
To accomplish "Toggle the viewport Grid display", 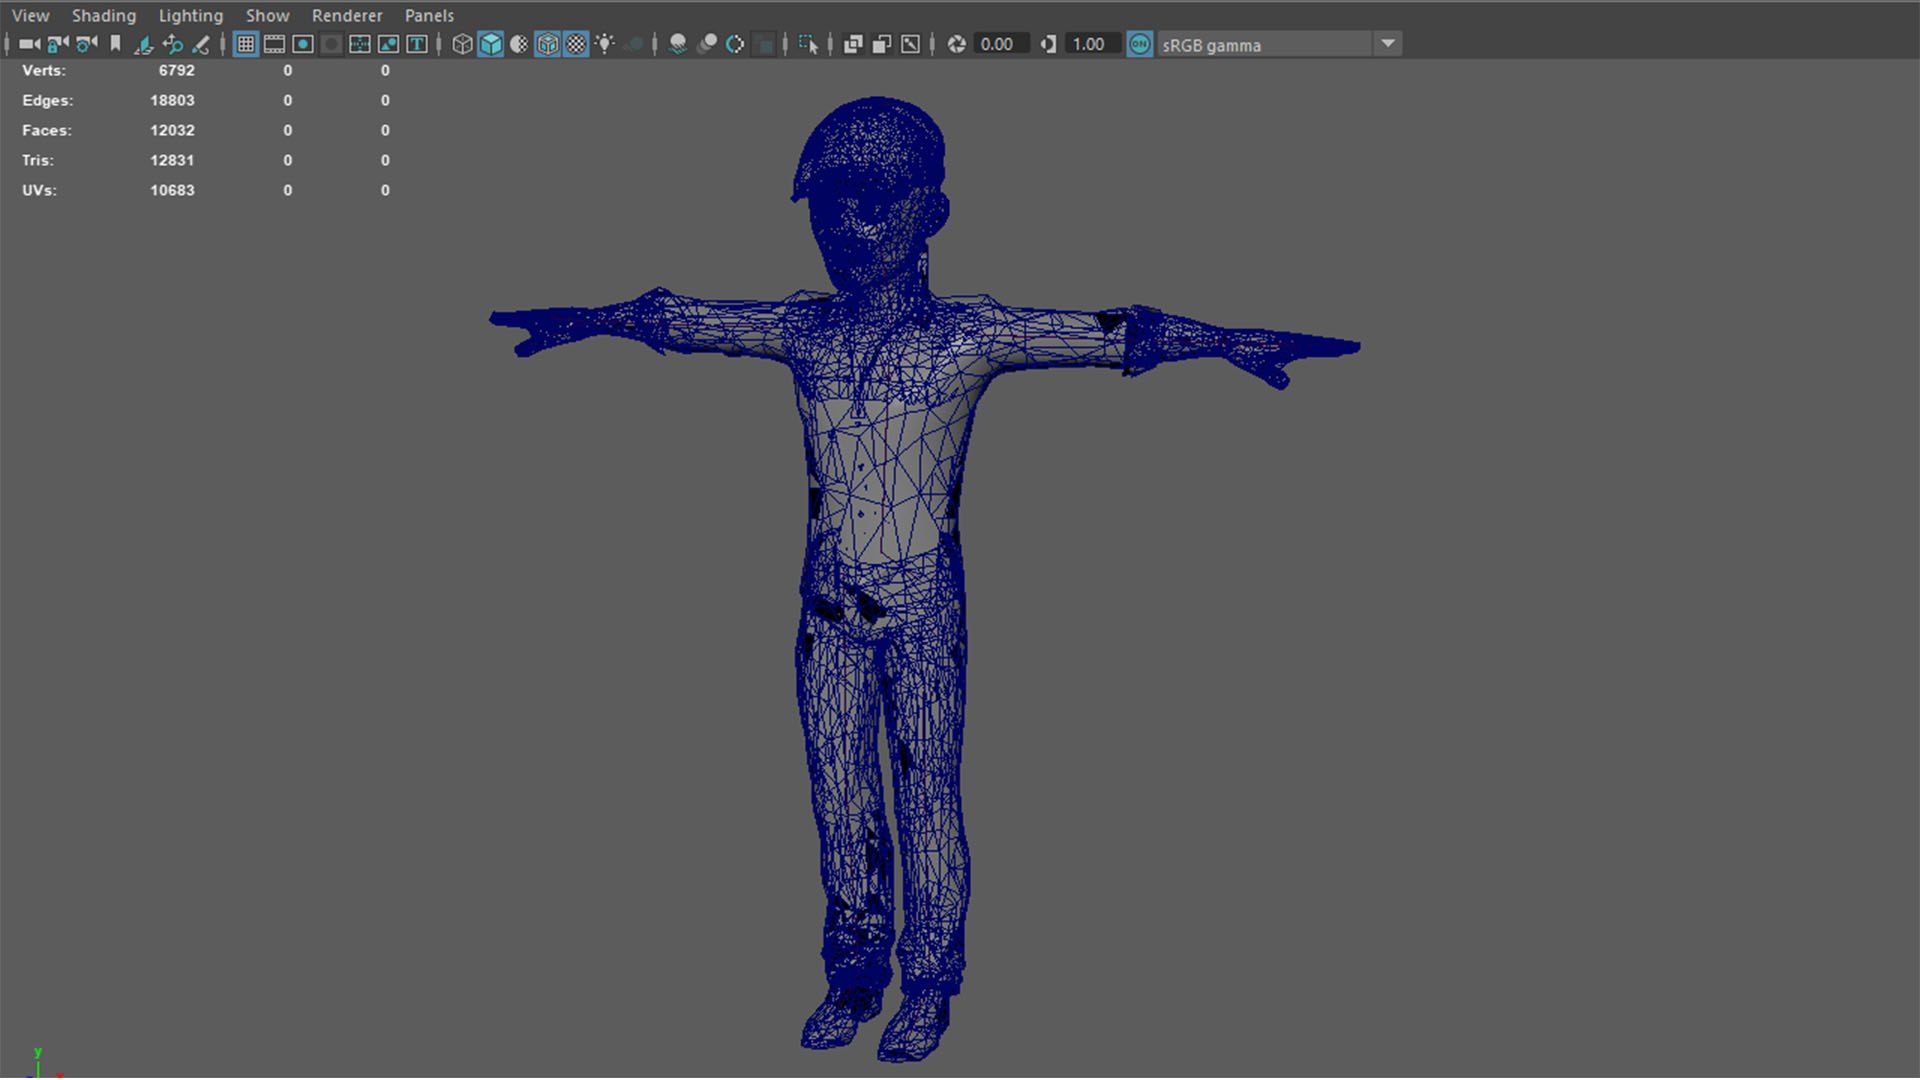I will coord(246,44).
